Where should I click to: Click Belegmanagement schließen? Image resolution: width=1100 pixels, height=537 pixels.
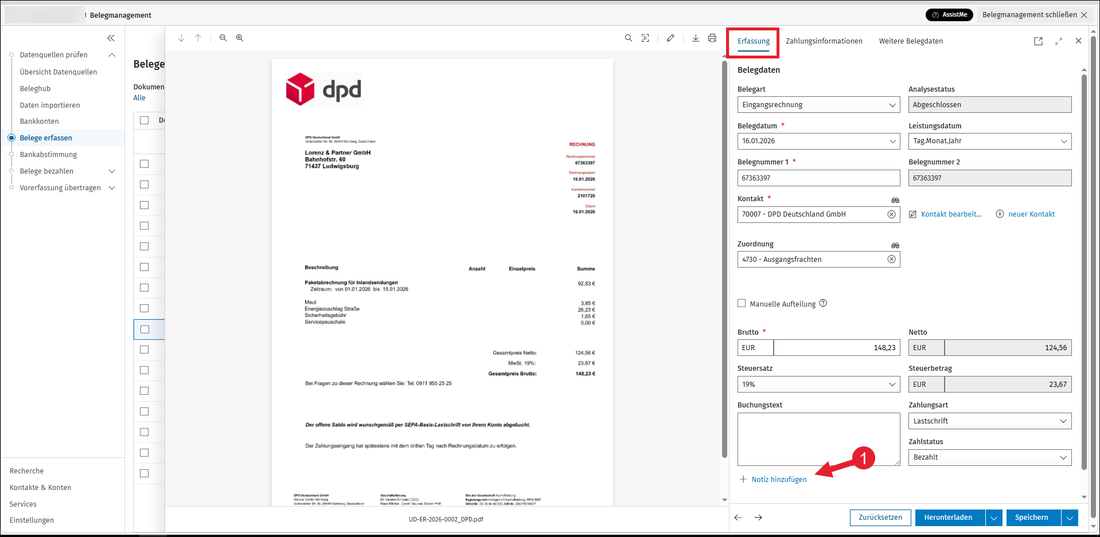(1035, 15)
